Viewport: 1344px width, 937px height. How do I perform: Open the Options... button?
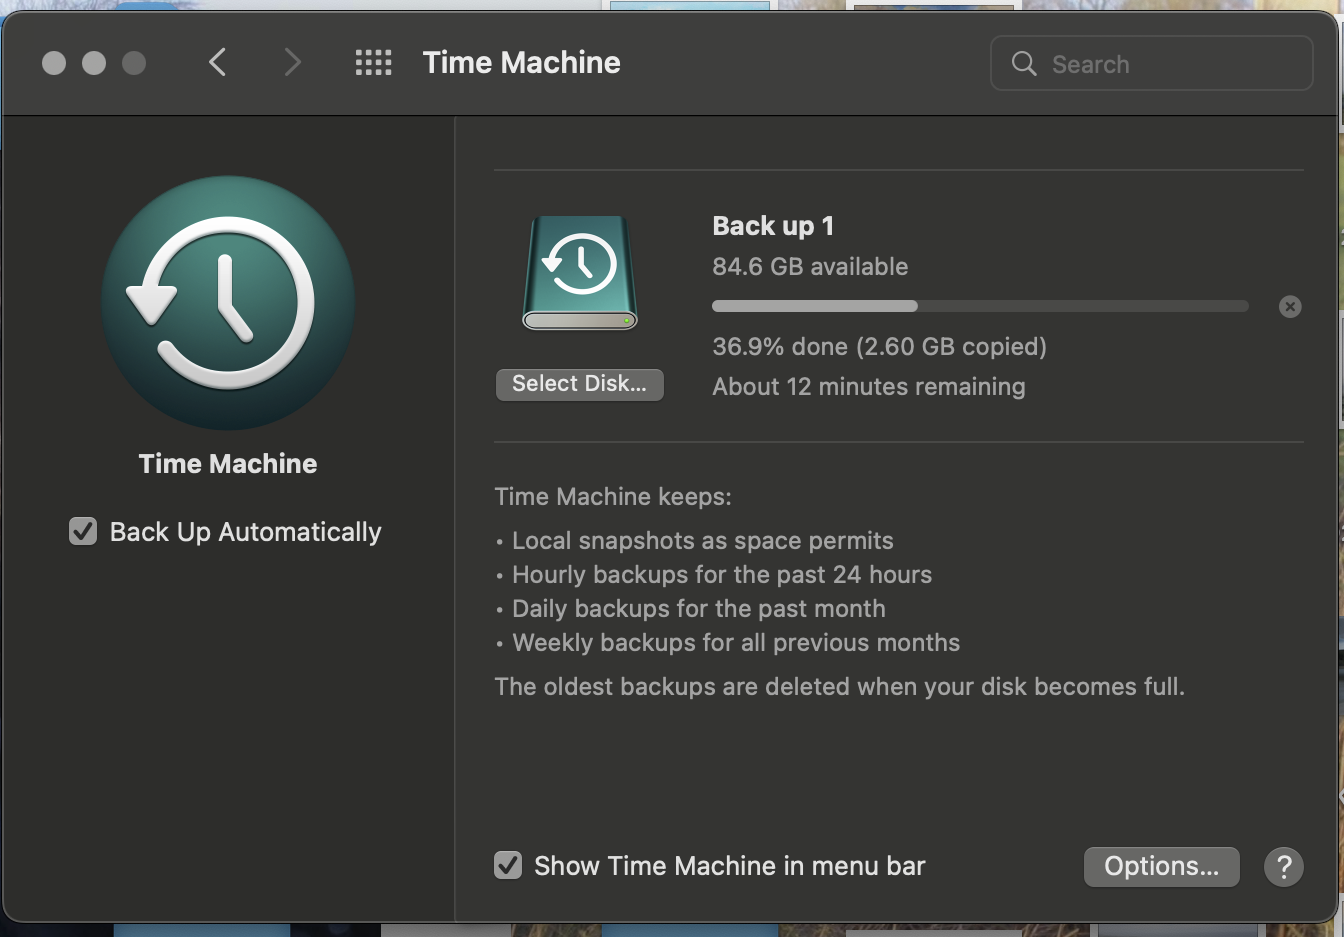pos(1162,866)
